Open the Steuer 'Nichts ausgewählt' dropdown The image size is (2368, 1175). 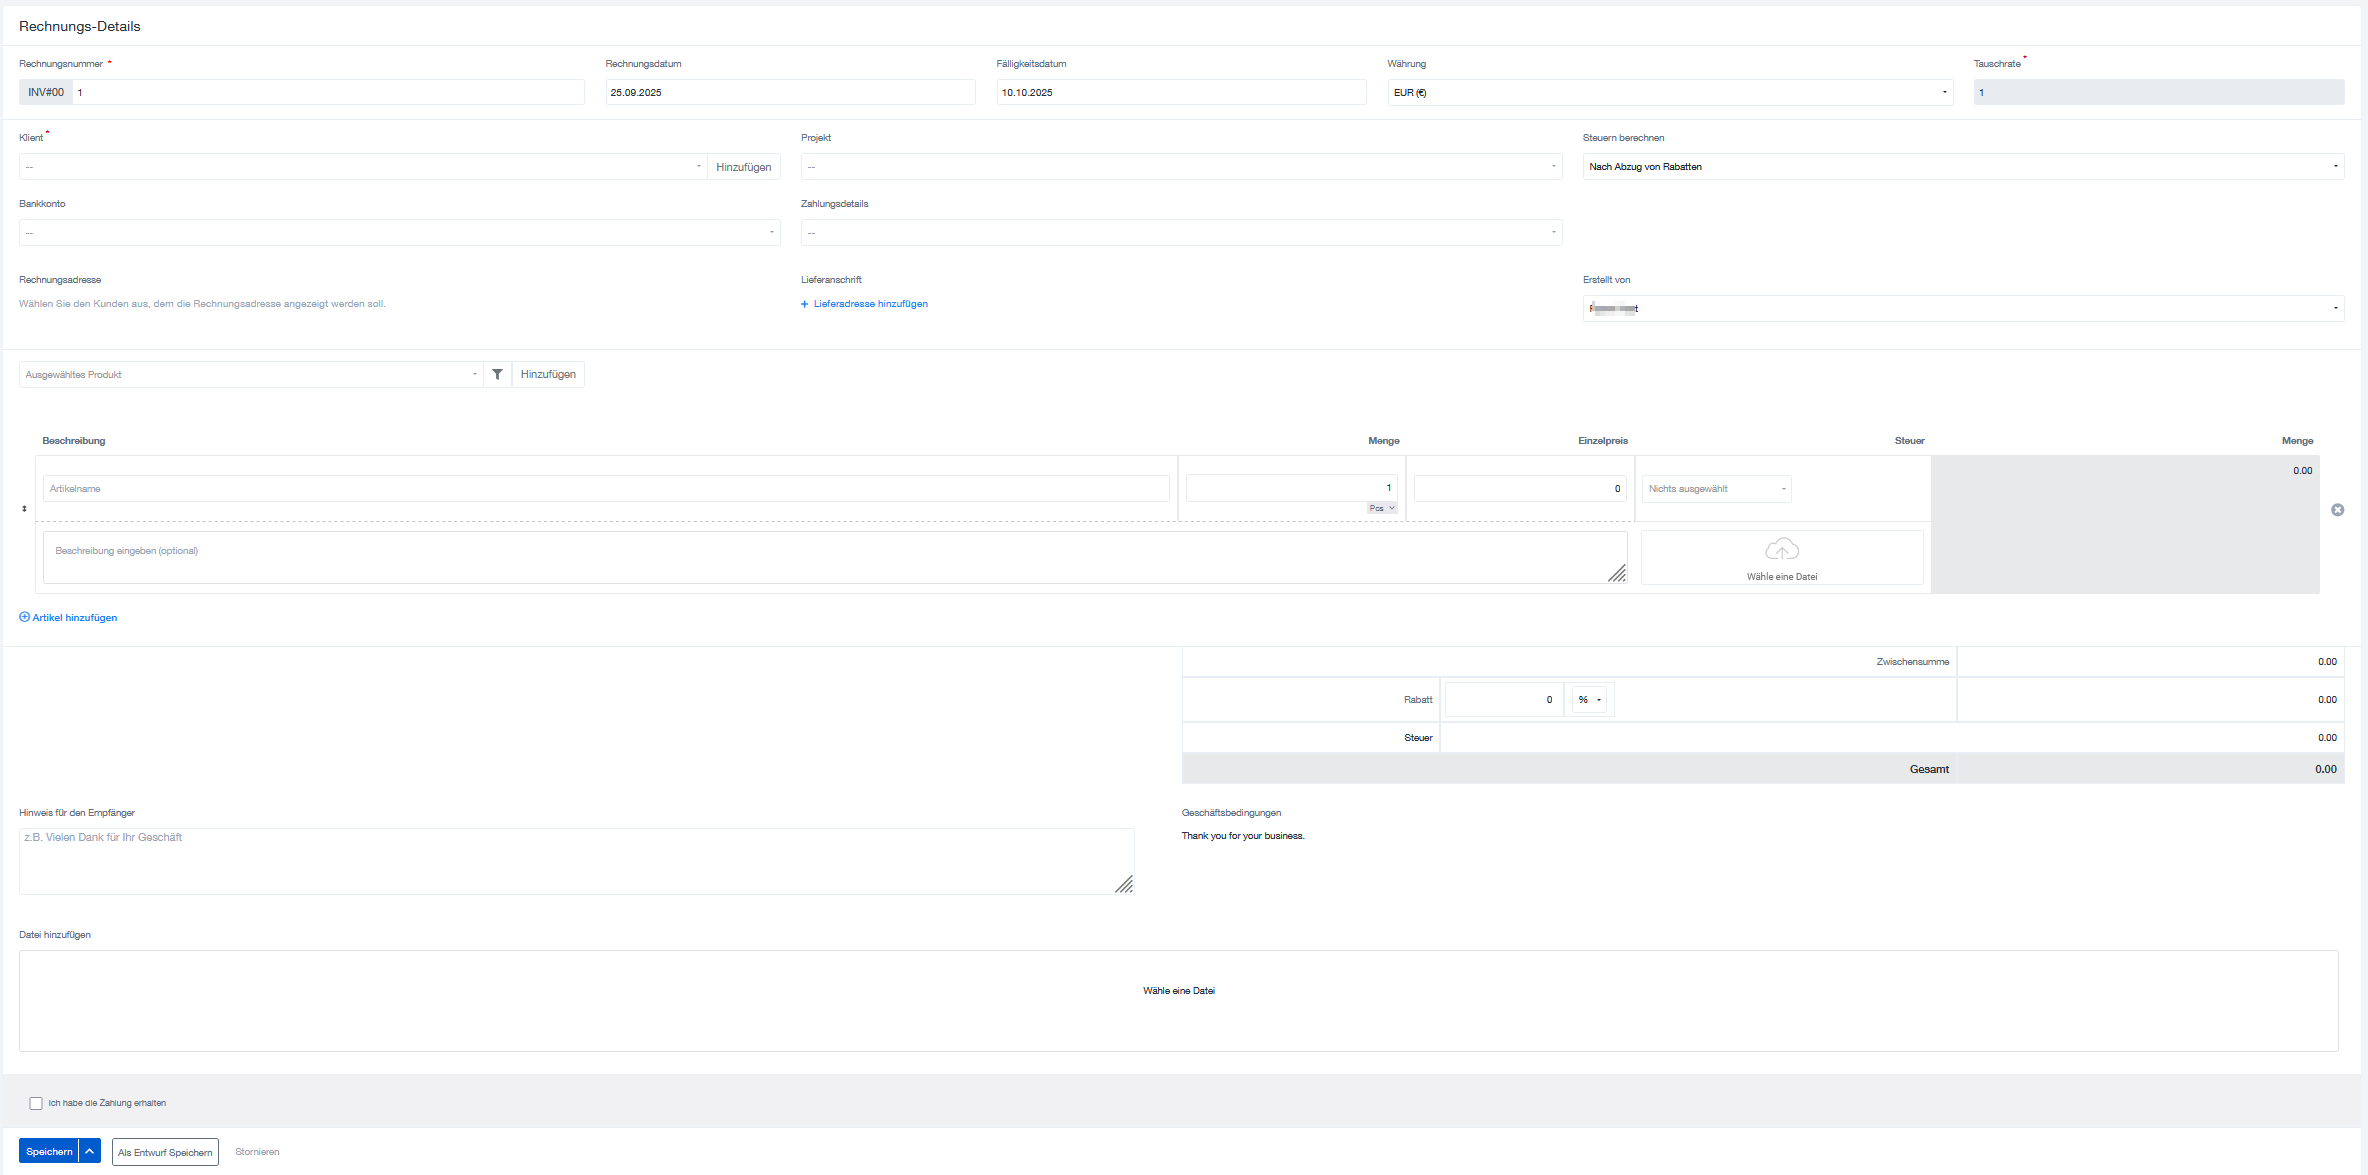coord(1716,489)
